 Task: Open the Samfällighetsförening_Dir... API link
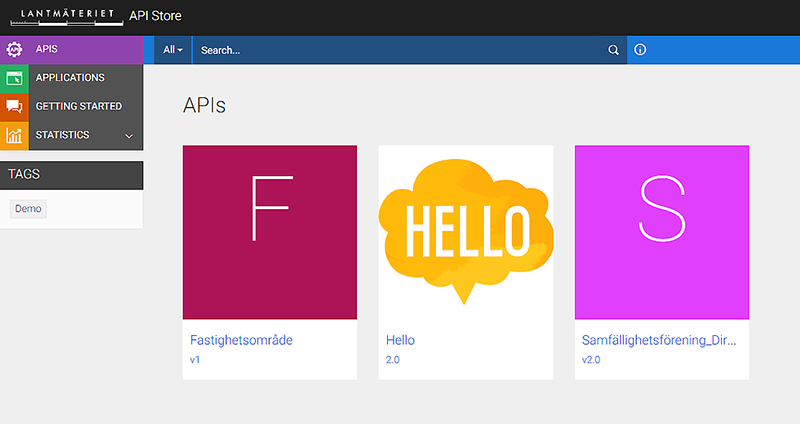(x=659, y=340)
